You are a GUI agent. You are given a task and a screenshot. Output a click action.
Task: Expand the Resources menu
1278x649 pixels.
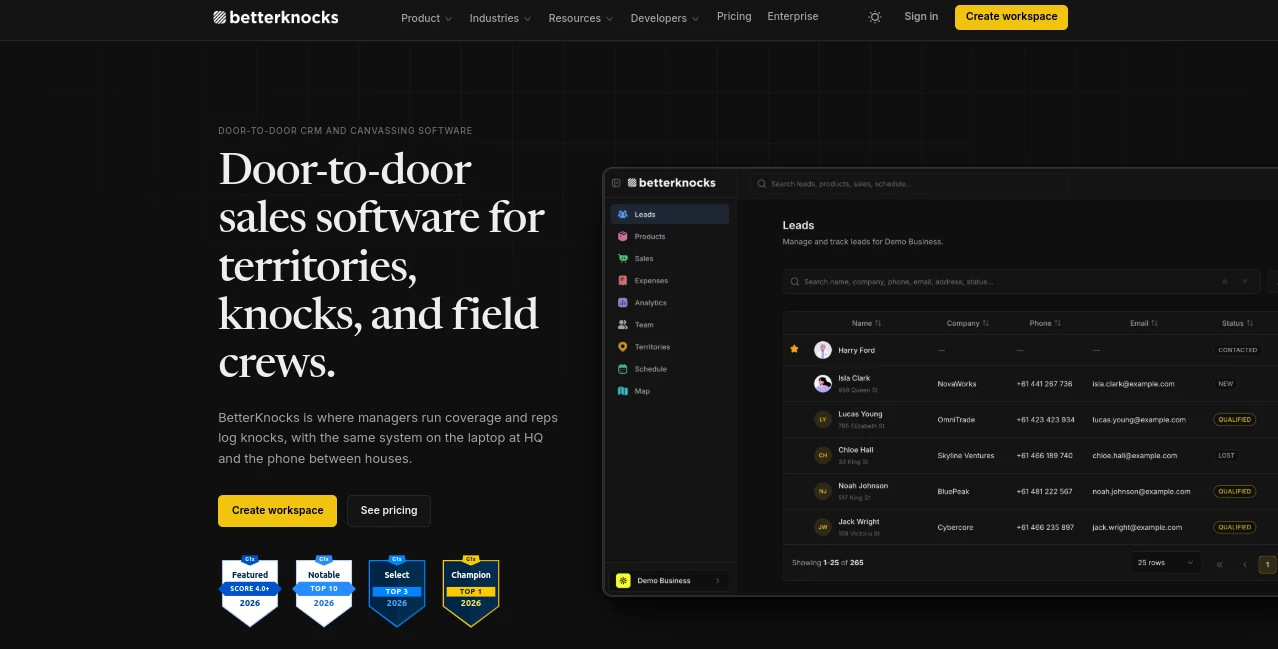pos(581,18)
